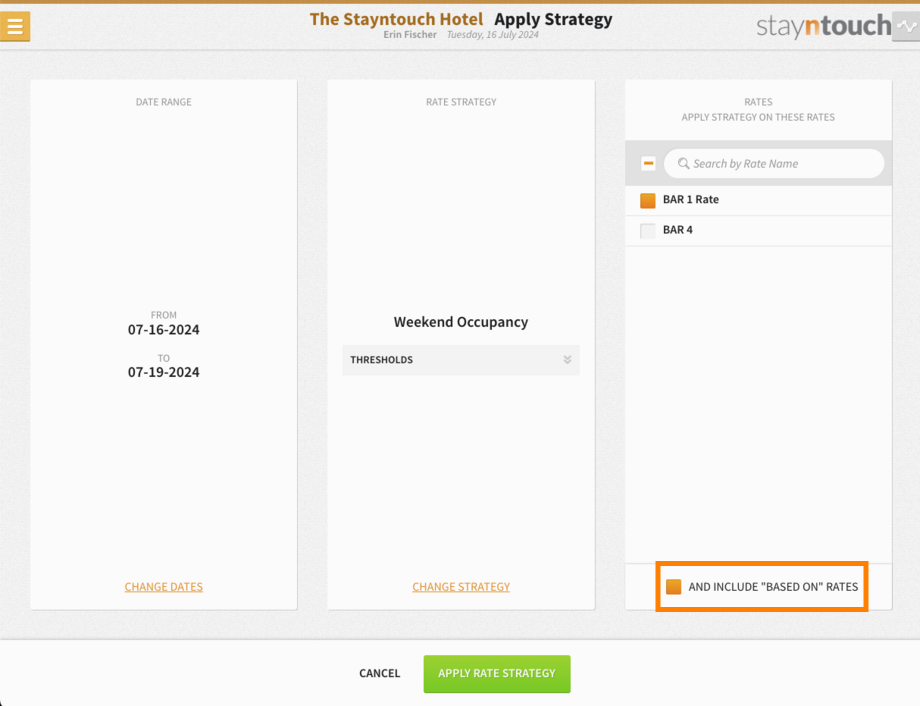Click the date Tuesday, 16 July 2024

pos(492,35)
